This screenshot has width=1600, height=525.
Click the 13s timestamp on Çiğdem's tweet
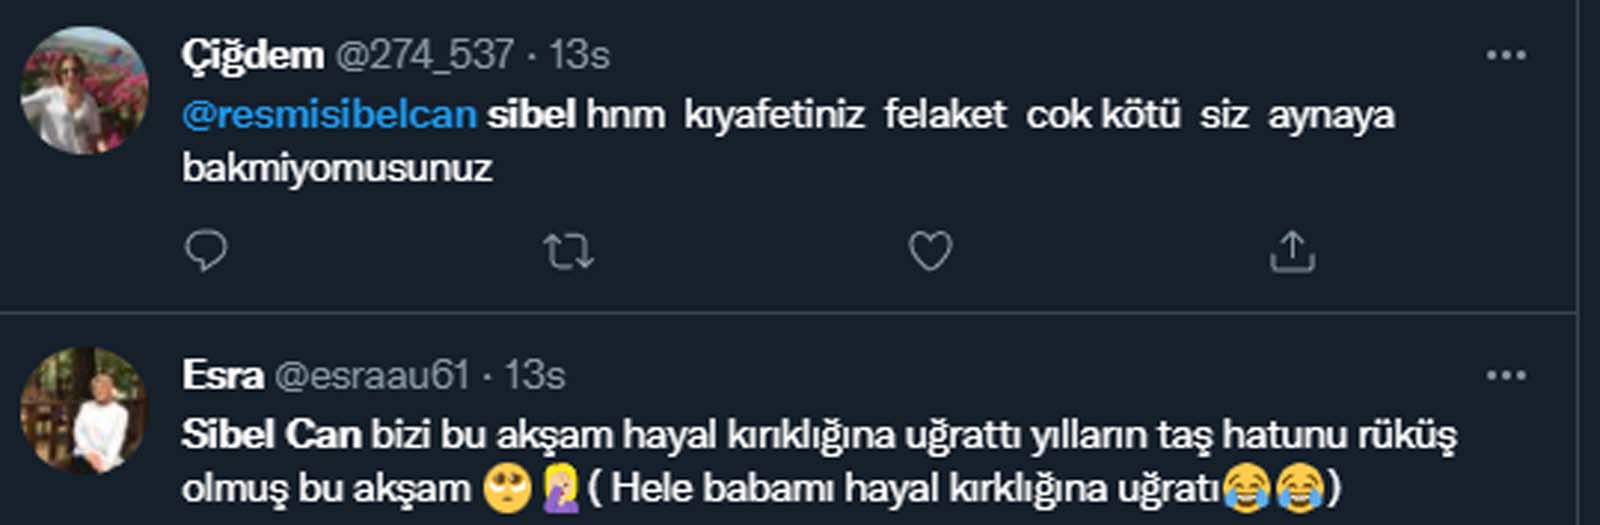coord(579,55)
